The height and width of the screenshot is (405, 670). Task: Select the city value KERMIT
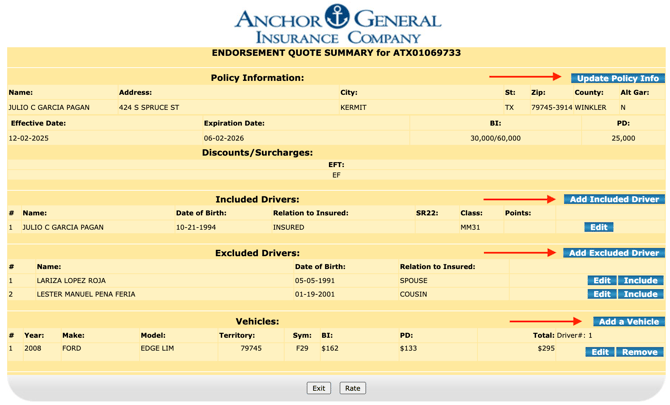click(x=353, y=108)
